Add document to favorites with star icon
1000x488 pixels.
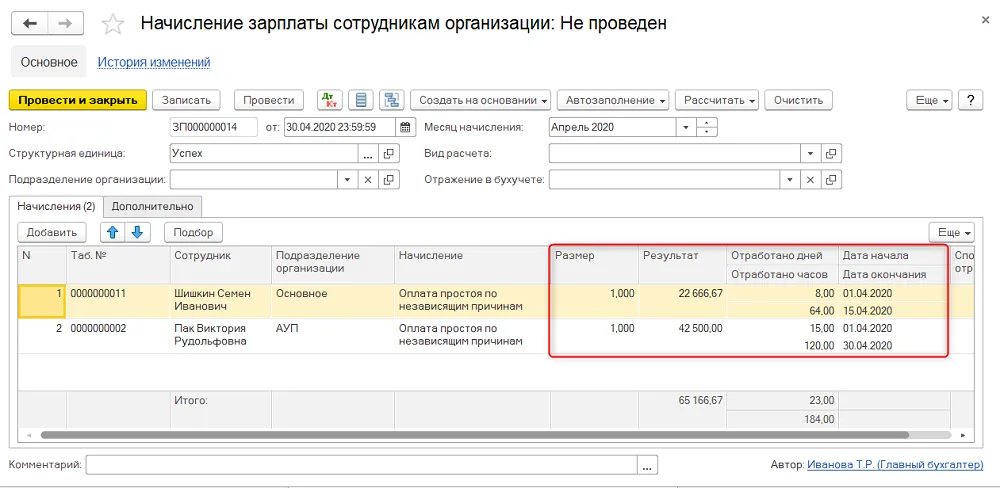point(113,24)
